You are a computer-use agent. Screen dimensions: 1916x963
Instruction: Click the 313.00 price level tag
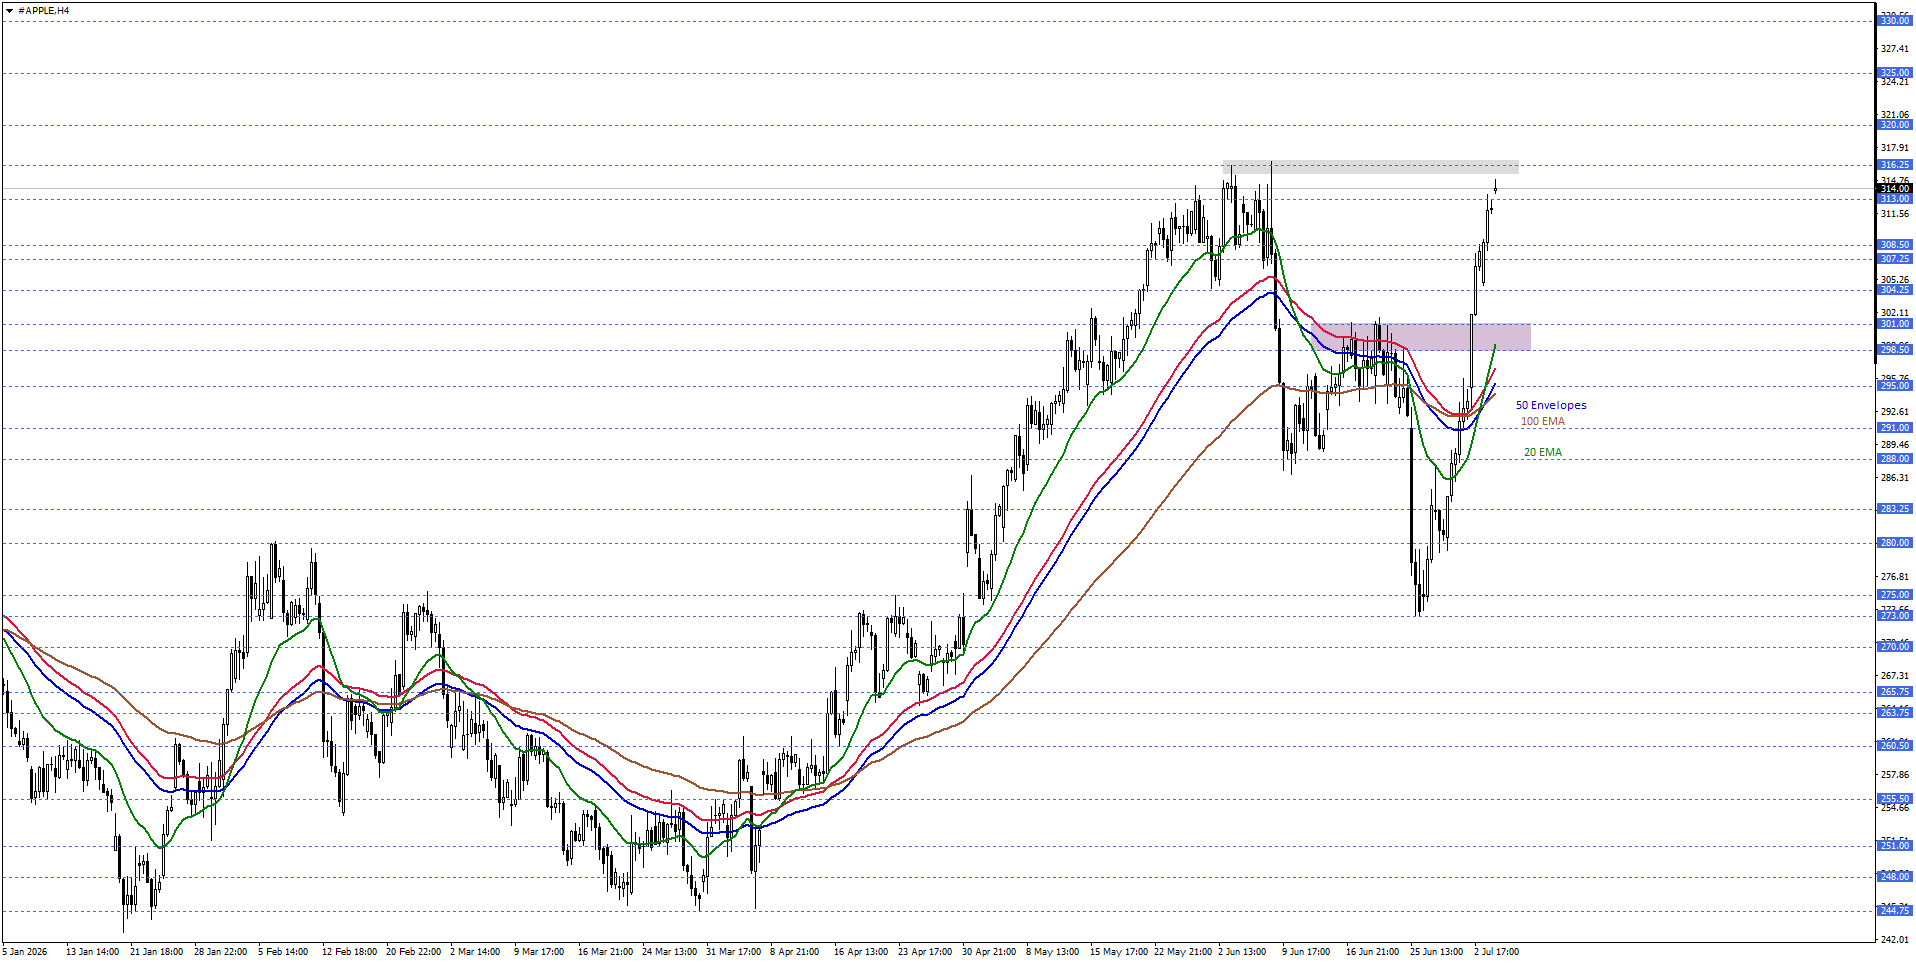coord(1895,198)
